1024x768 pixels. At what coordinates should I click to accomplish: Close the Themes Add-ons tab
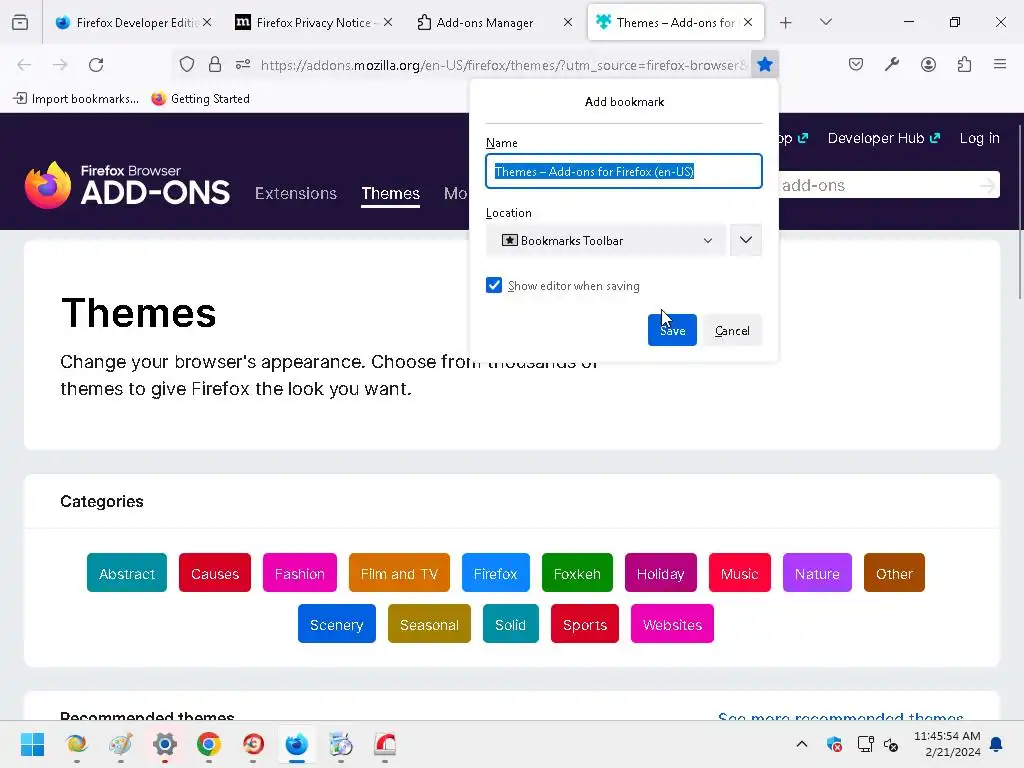tap(748, 22)
